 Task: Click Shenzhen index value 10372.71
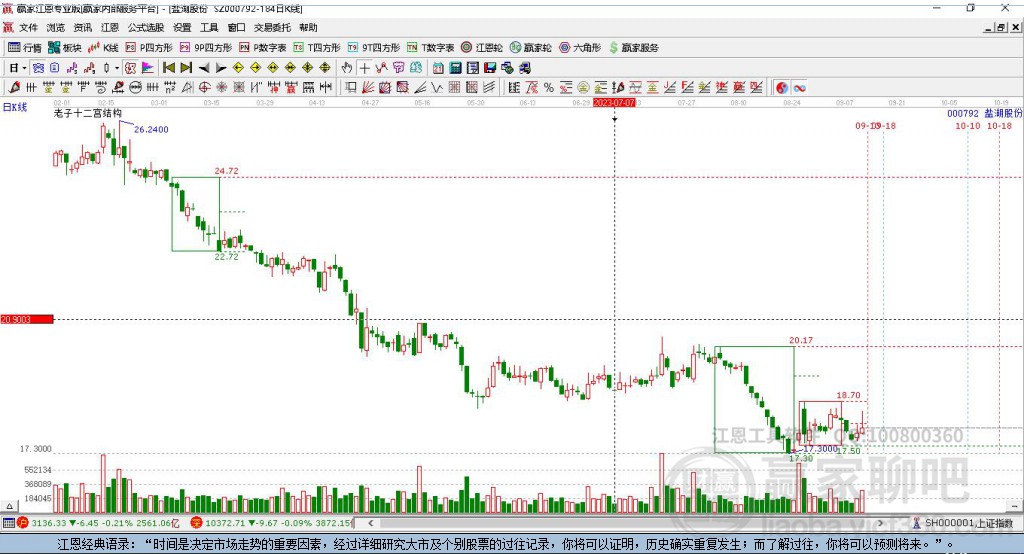click(226, 523)
